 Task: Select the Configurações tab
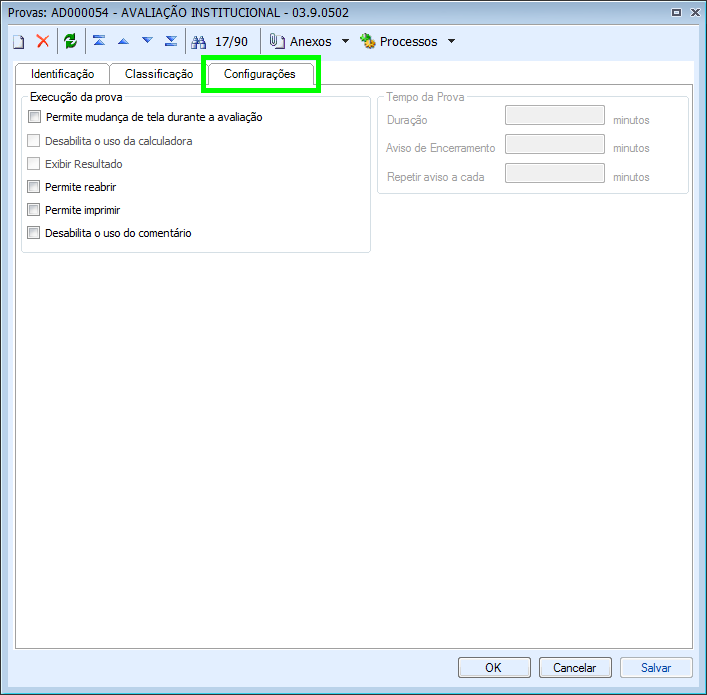click(x=260, y=74)
